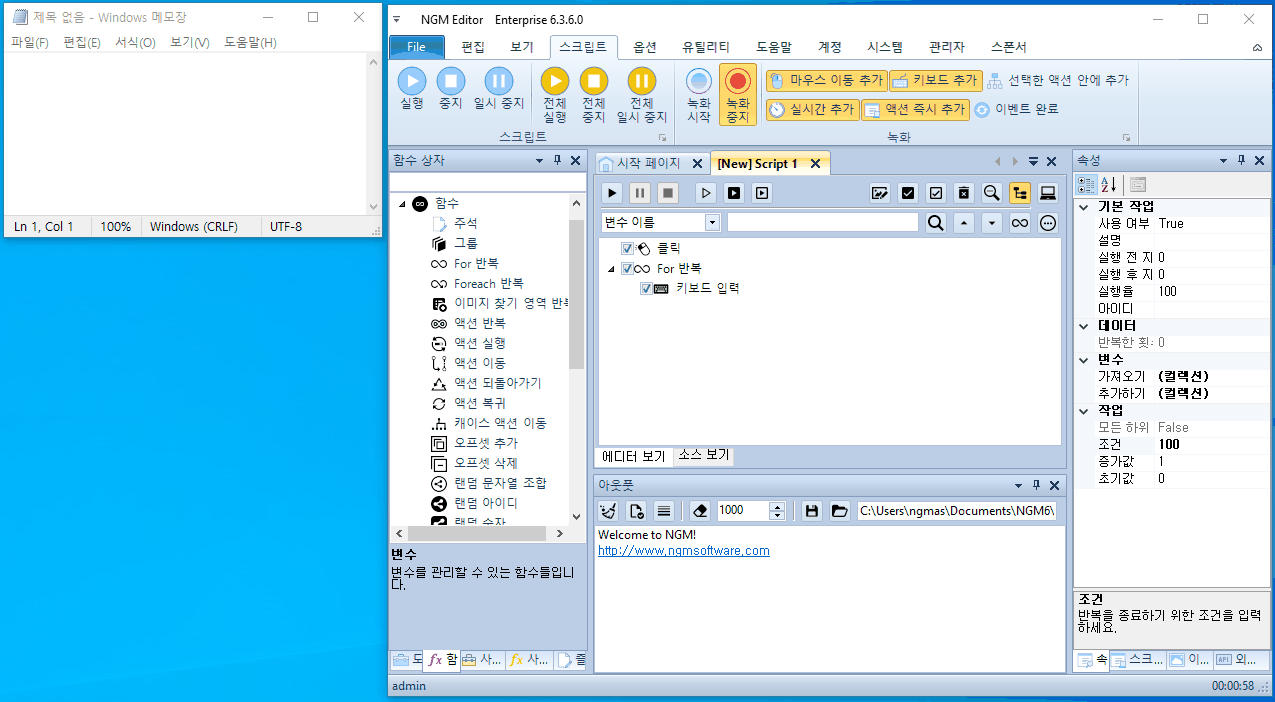The height and width of the screenshot is (702, 1275).
Task: Uncheck the 키보드 입력 action checkbox
Action: click(x=646, y=288)
